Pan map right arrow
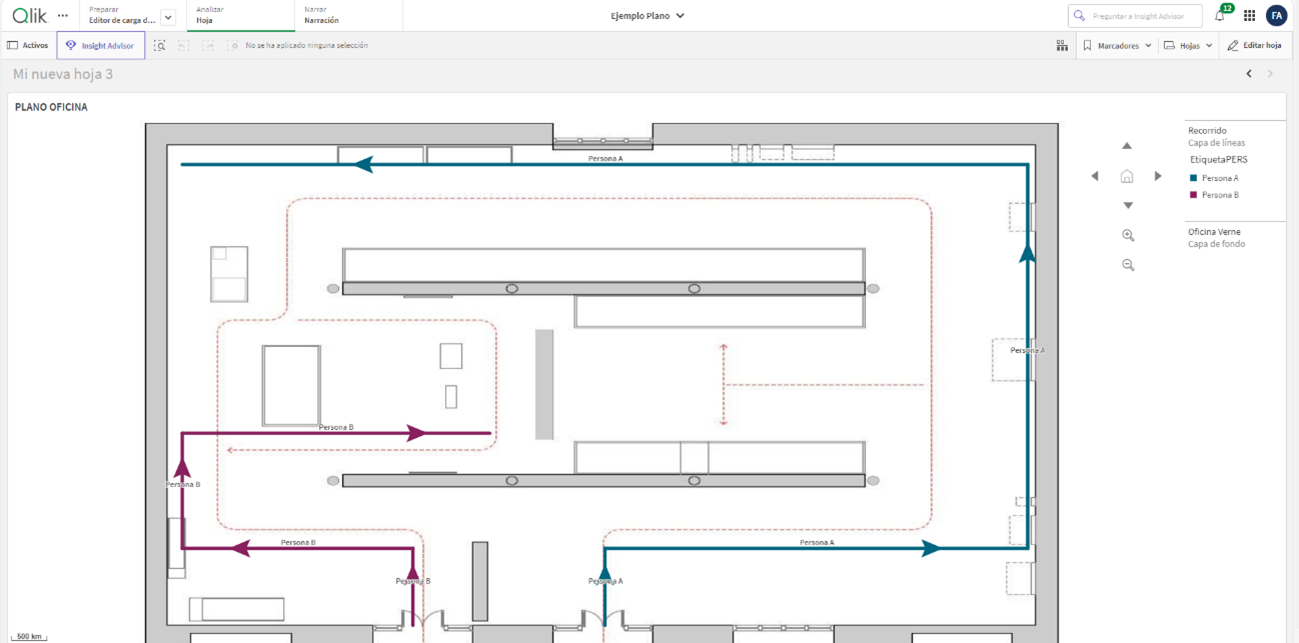 tap(1158, 176)
